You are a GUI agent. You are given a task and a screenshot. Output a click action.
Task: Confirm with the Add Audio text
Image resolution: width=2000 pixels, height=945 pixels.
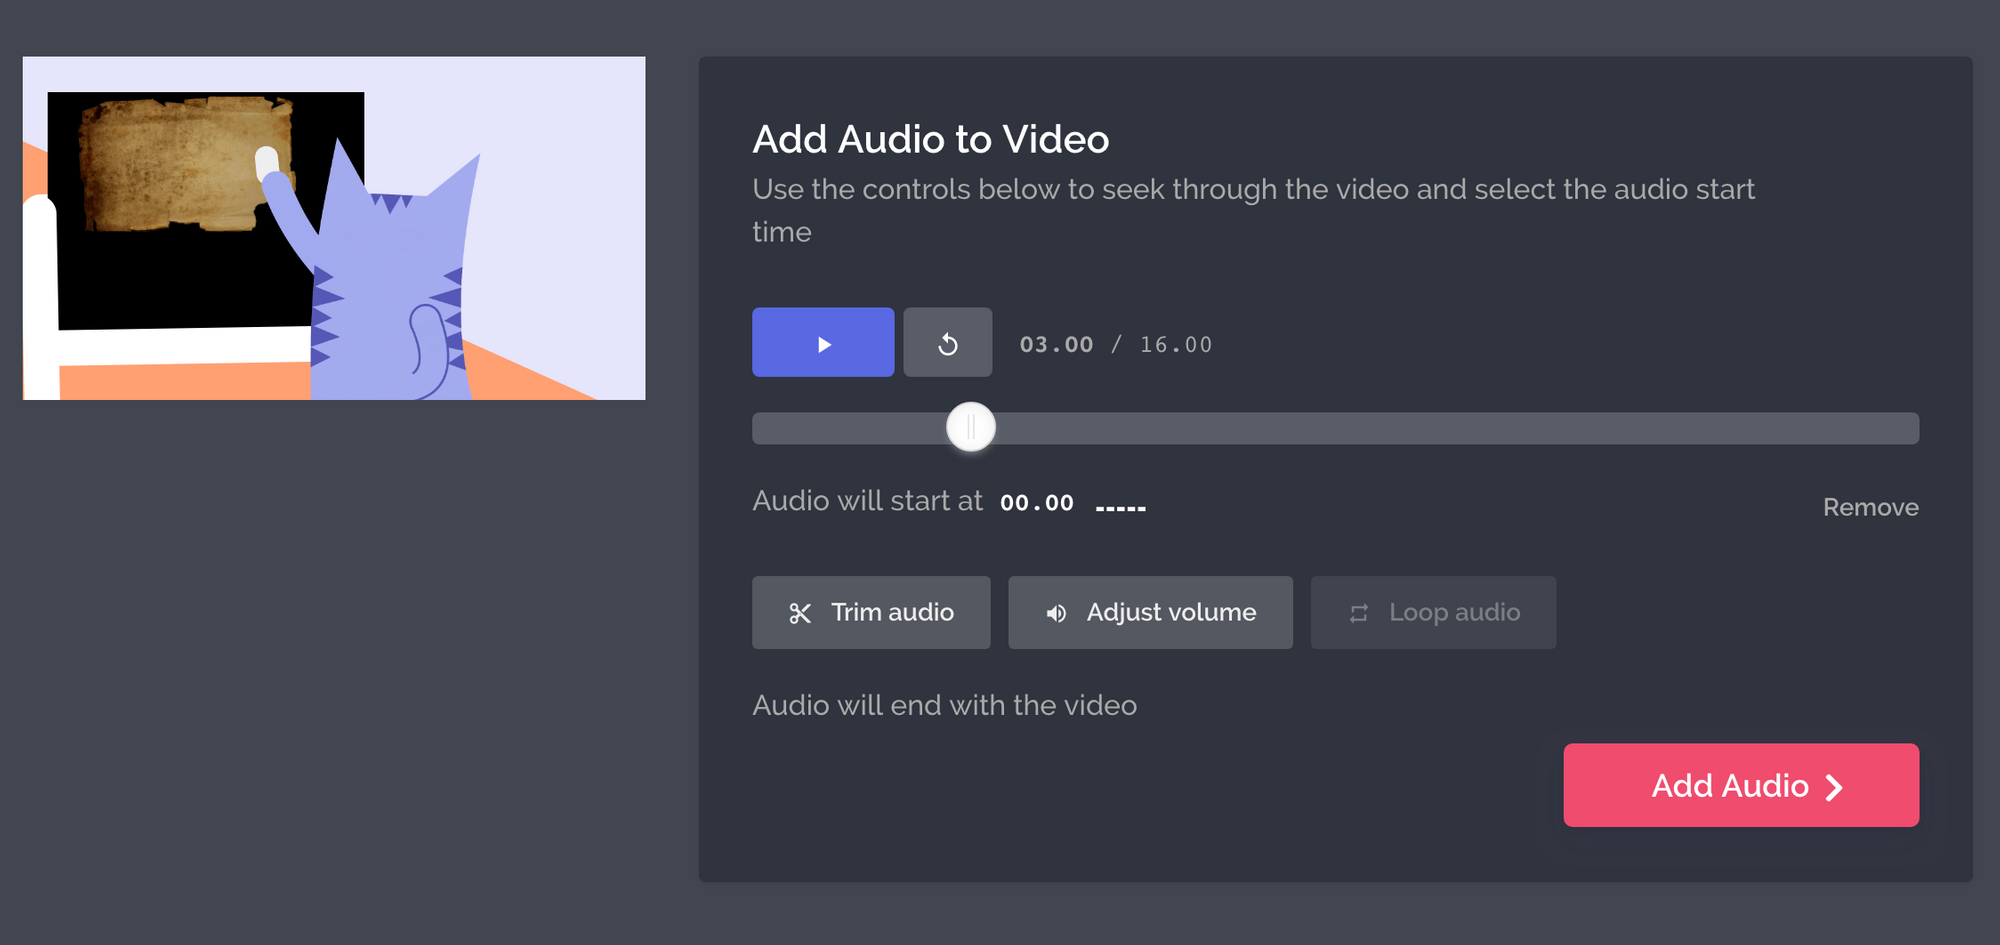tap(1729, 786)
